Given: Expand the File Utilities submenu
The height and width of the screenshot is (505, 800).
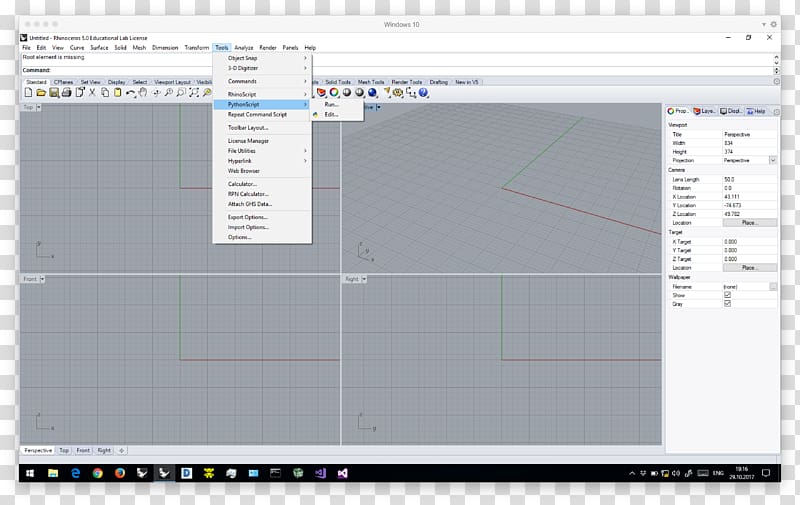Looking at the screenshot, I should click(x=262, y=151).
